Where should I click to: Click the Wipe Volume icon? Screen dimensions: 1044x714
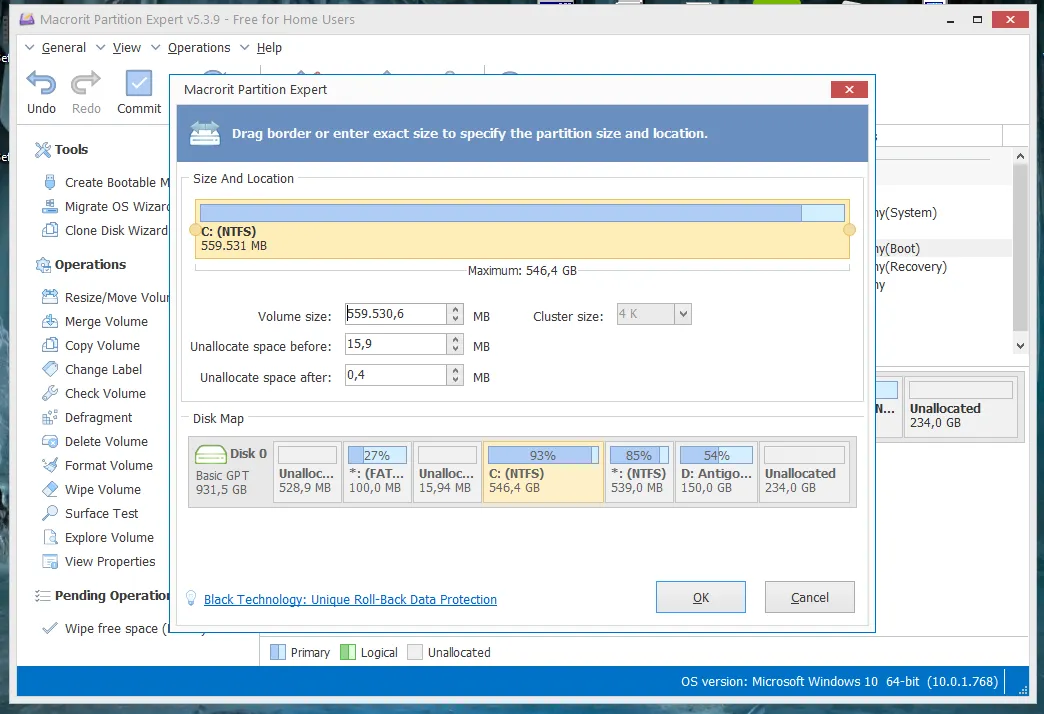pyautogui.click(x=50, y=490)
